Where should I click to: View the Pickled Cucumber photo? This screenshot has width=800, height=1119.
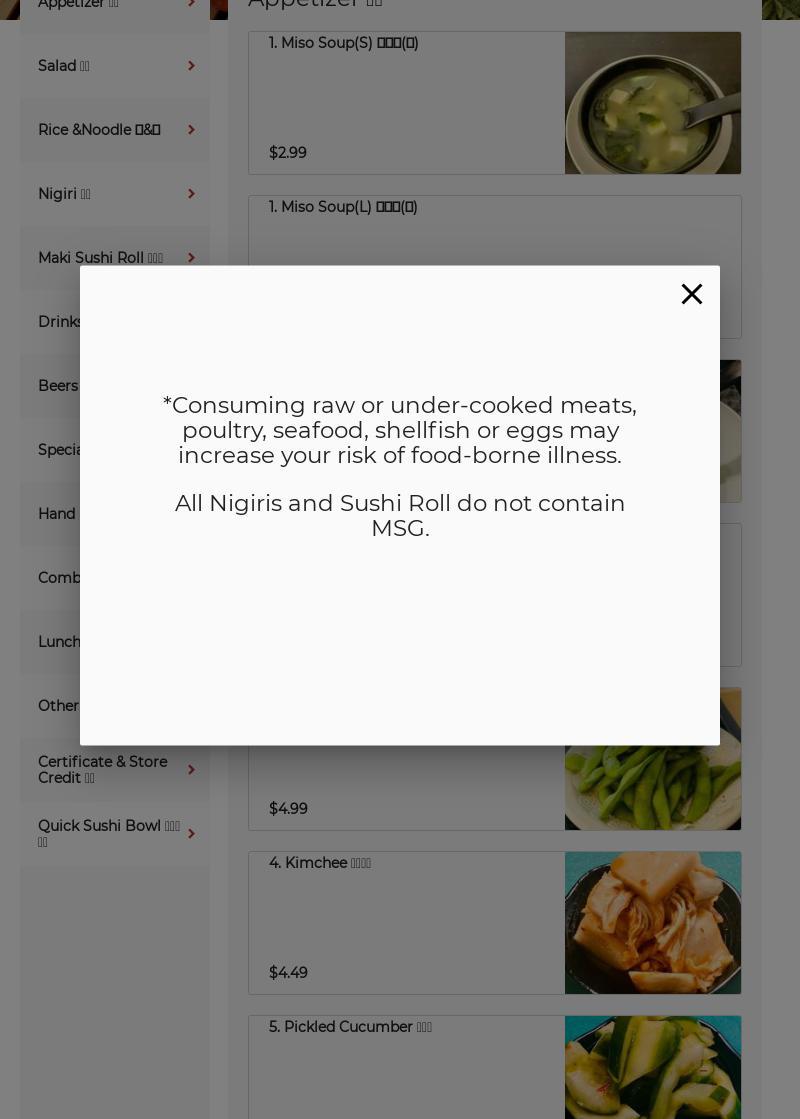coord(653,1068)
